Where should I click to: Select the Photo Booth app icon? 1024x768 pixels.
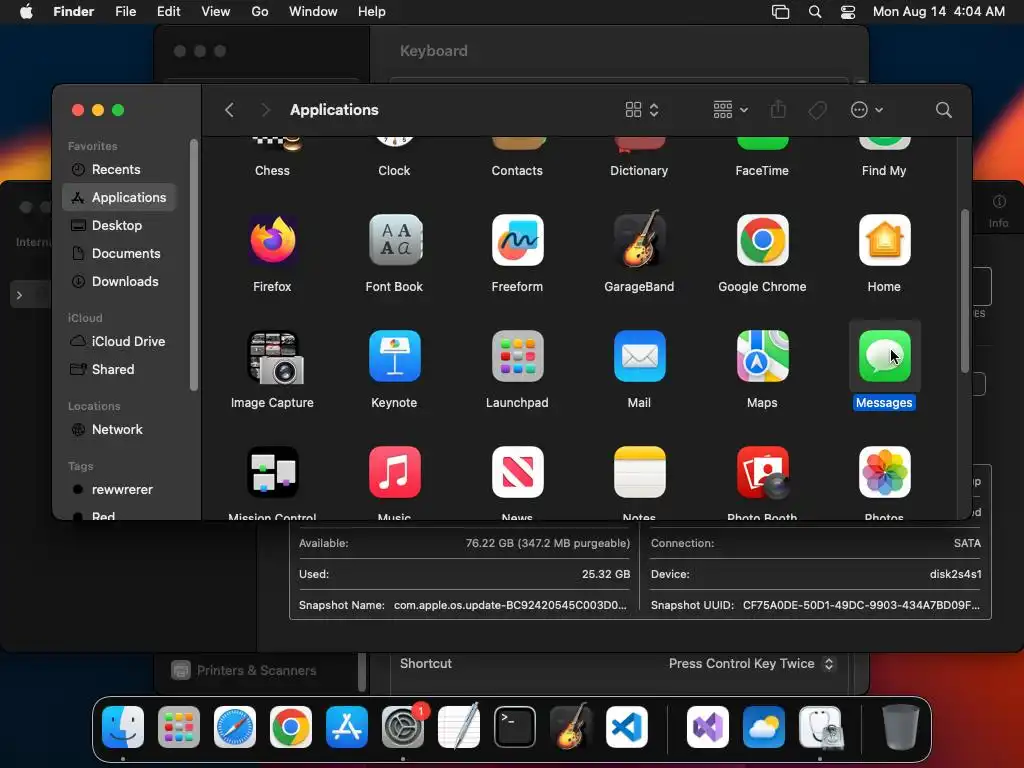pyautogui.click(x=762, y=472)
